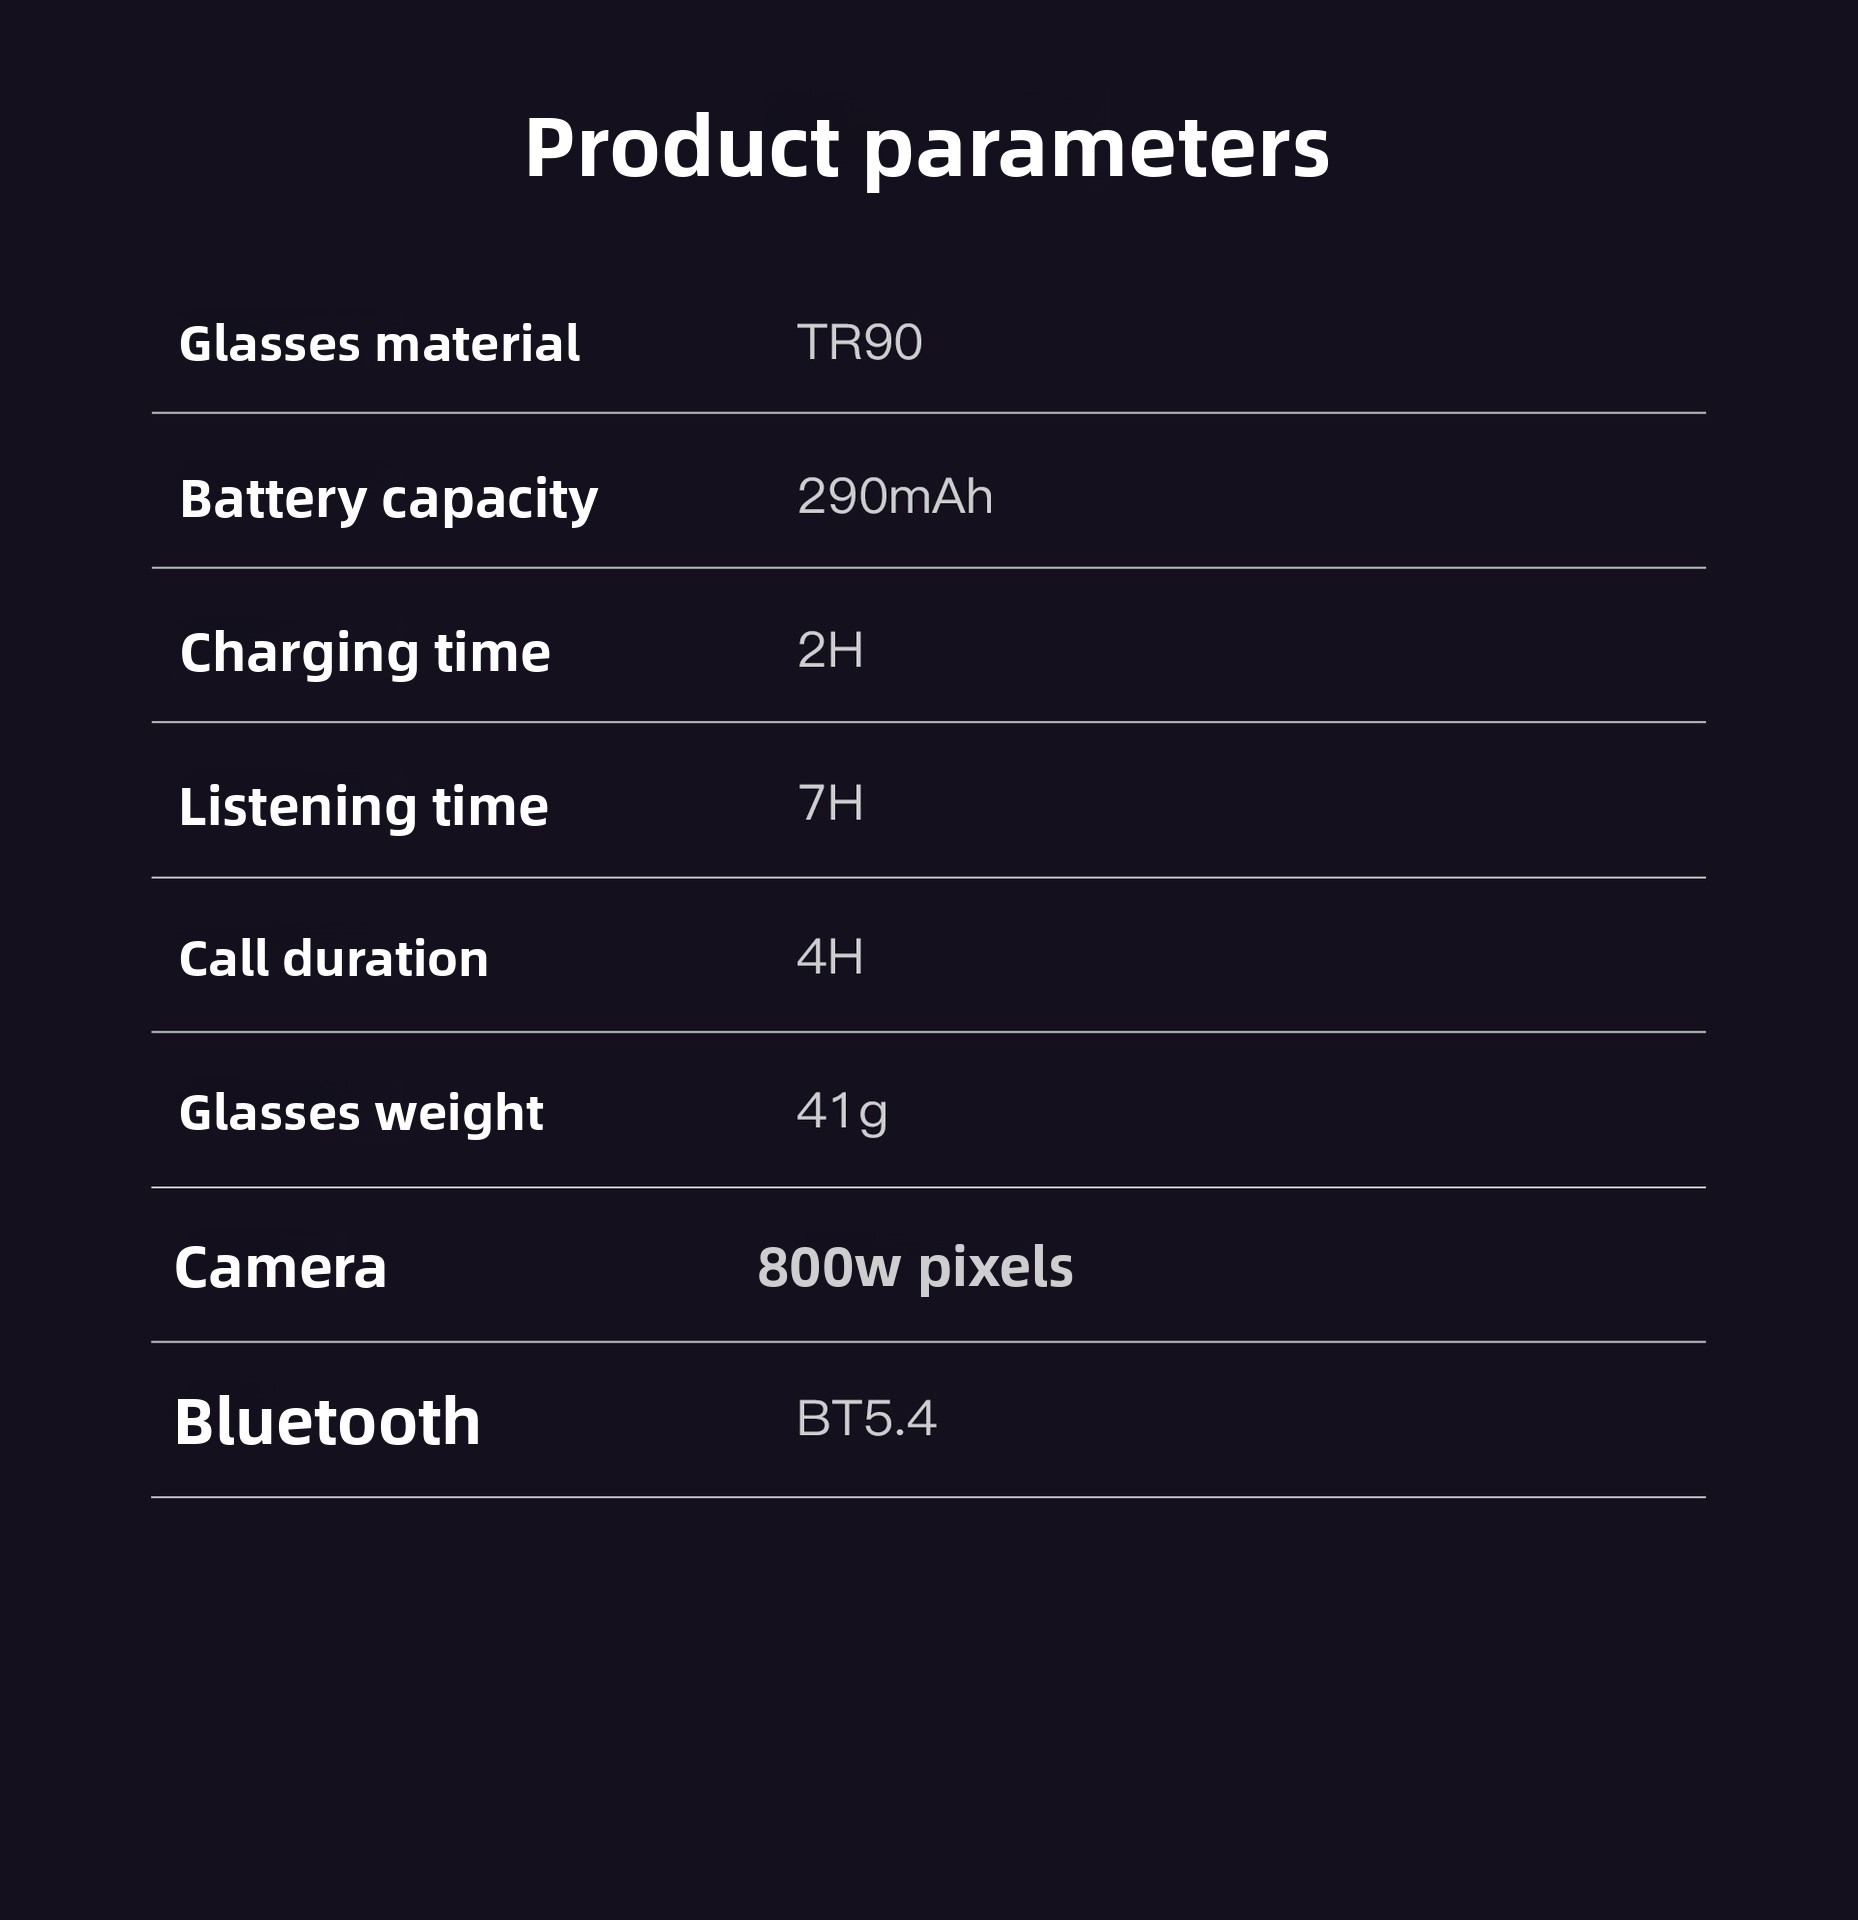Click the 41g weight value
The width and height of the screenshot is (1858, 1920).
[x=842, y=1113]
